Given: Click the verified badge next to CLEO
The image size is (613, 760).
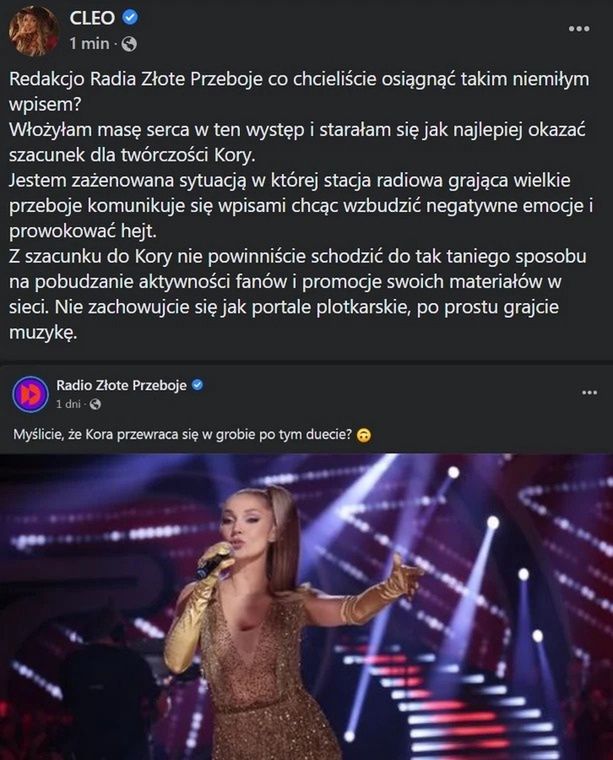Looking at the screenshot, I should point(129,19).
